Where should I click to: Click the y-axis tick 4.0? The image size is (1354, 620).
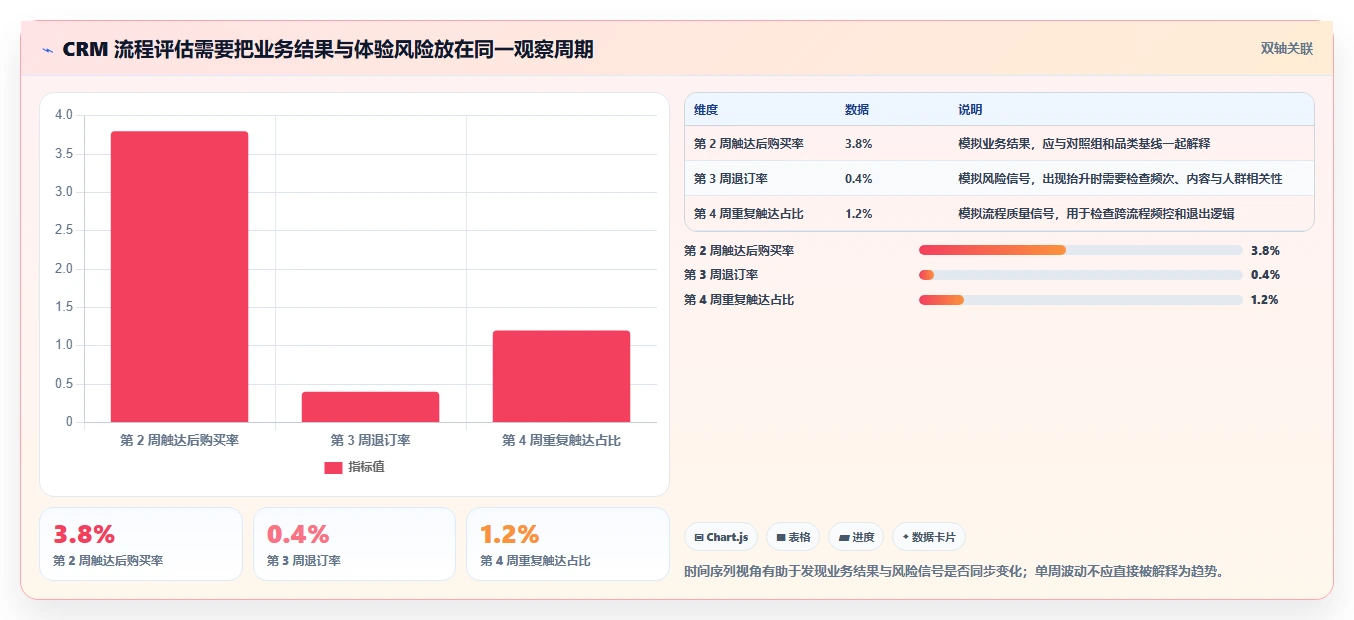(x=64, y=115)
